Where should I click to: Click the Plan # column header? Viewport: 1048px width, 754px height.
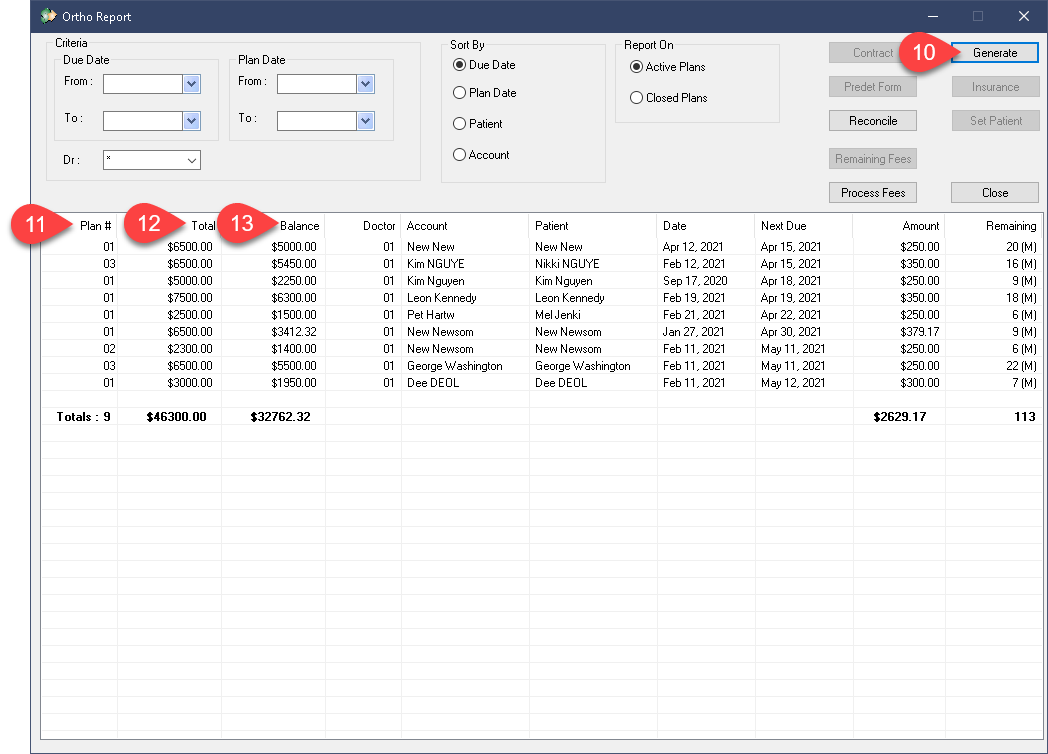tap(96, 226)
